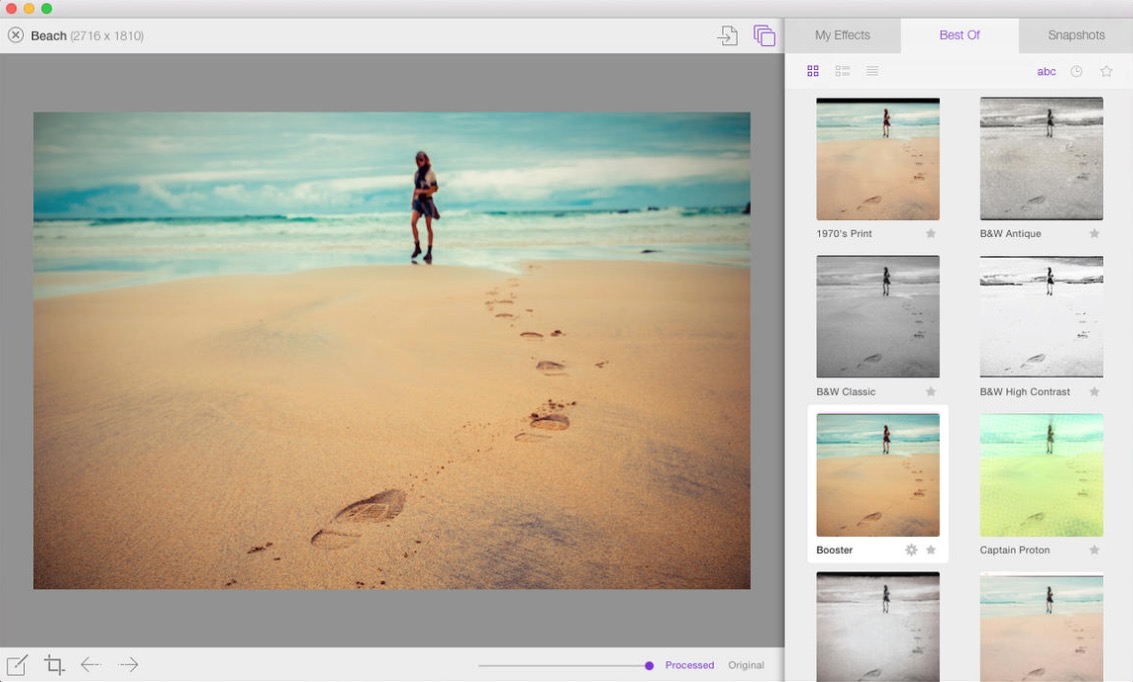Show the Original image view
Image resolution: width=1133 pixels, height=682 pixels.
point(746,665)
